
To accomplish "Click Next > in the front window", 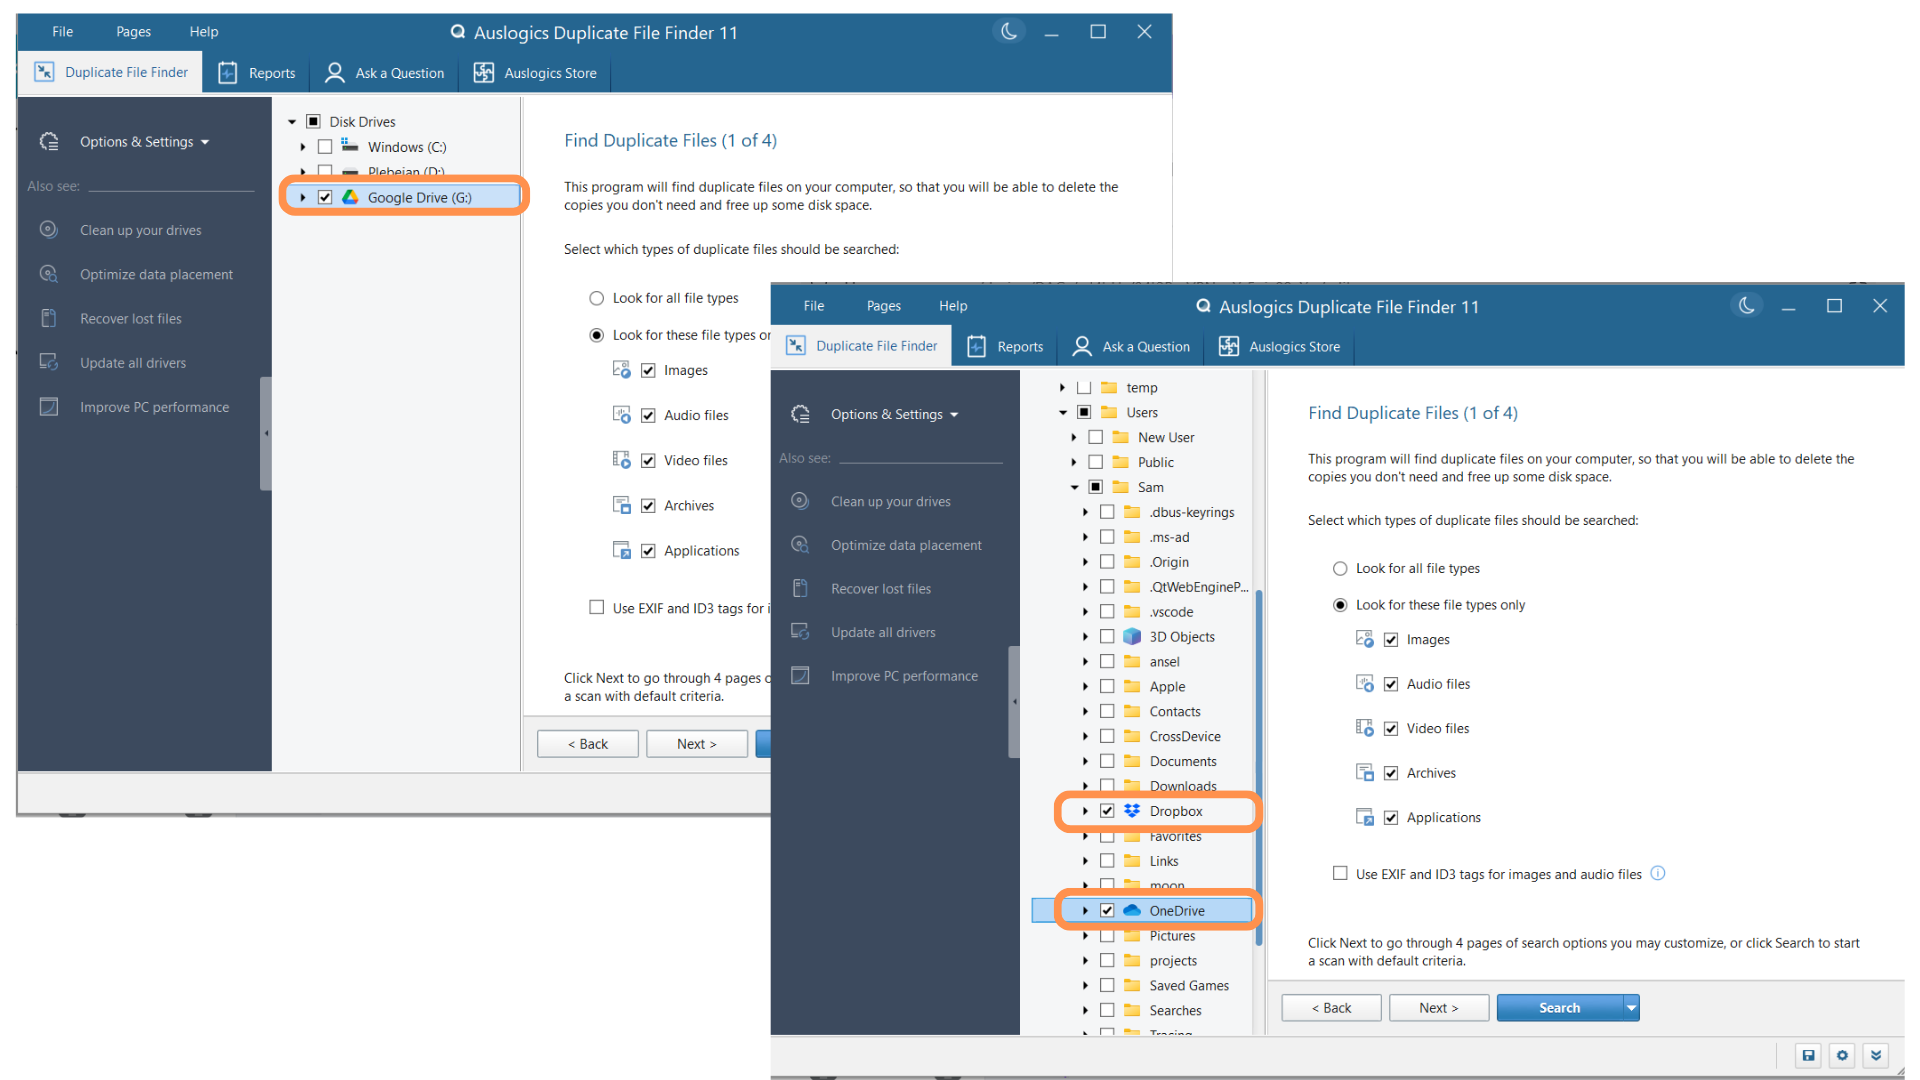I will pyautogui.click(x=1438, y=1008).
